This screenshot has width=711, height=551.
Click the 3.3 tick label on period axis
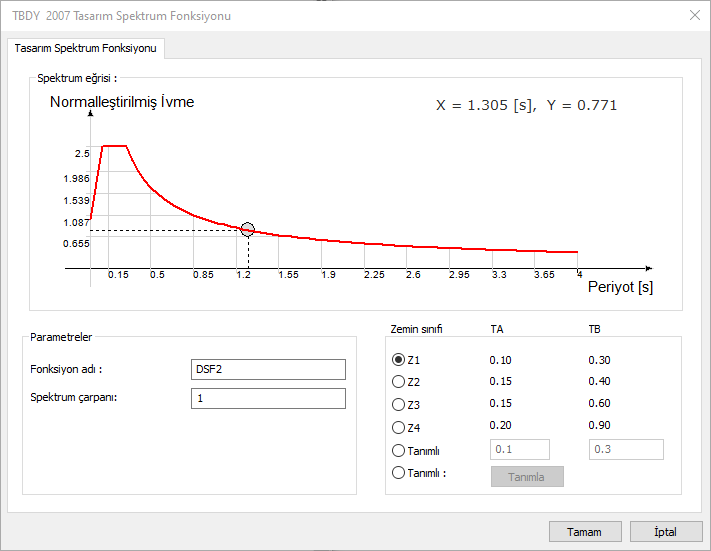pos(499,274)
